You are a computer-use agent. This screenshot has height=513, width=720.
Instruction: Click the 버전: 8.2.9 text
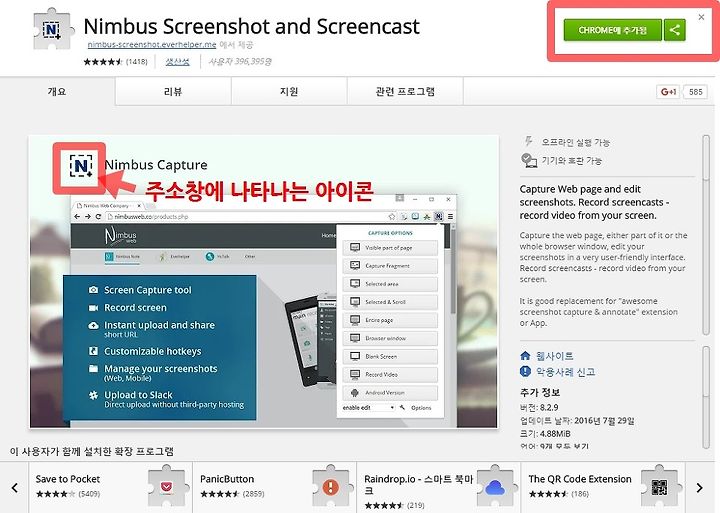(x=539, y=407)
